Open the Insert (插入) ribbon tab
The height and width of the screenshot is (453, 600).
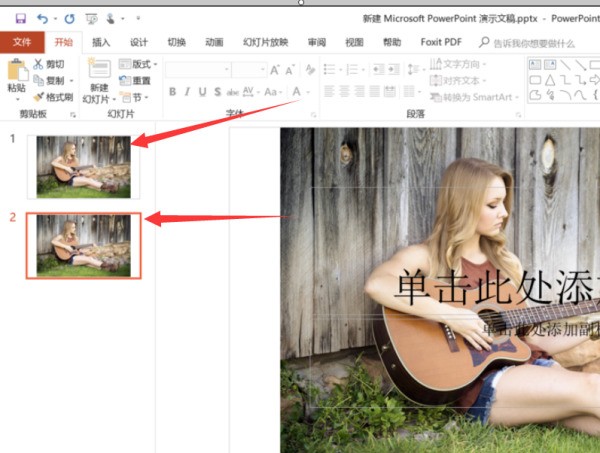101,43
